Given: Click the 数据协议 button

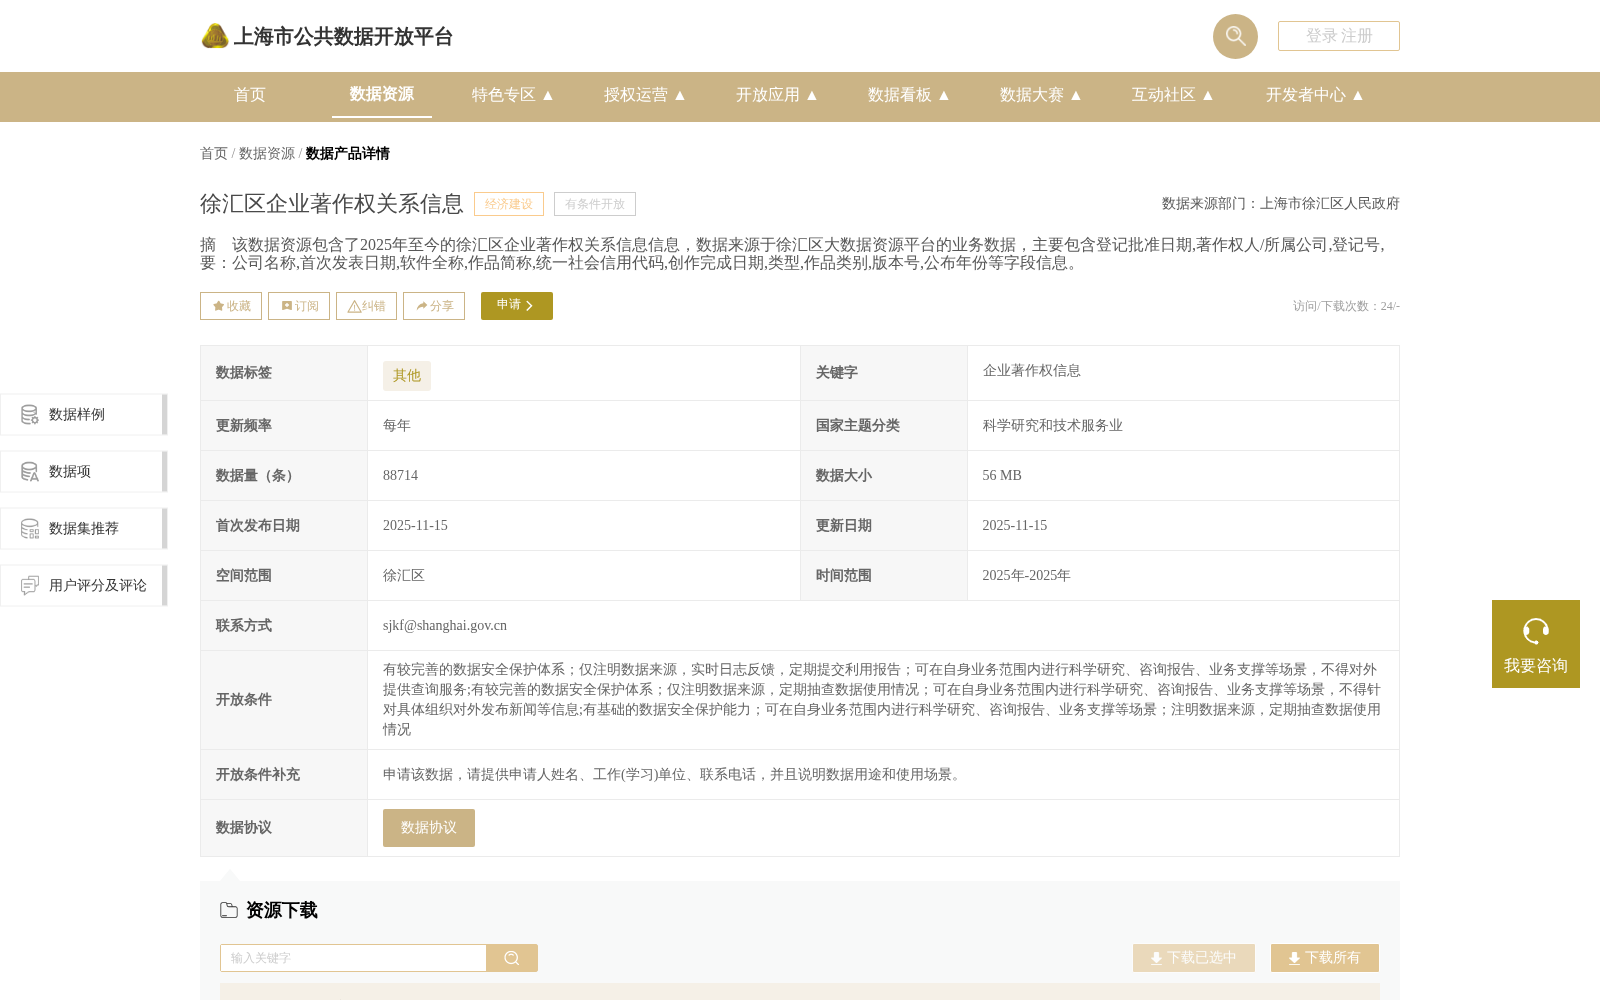Looking at the screenshot, I should click(429, 828).
